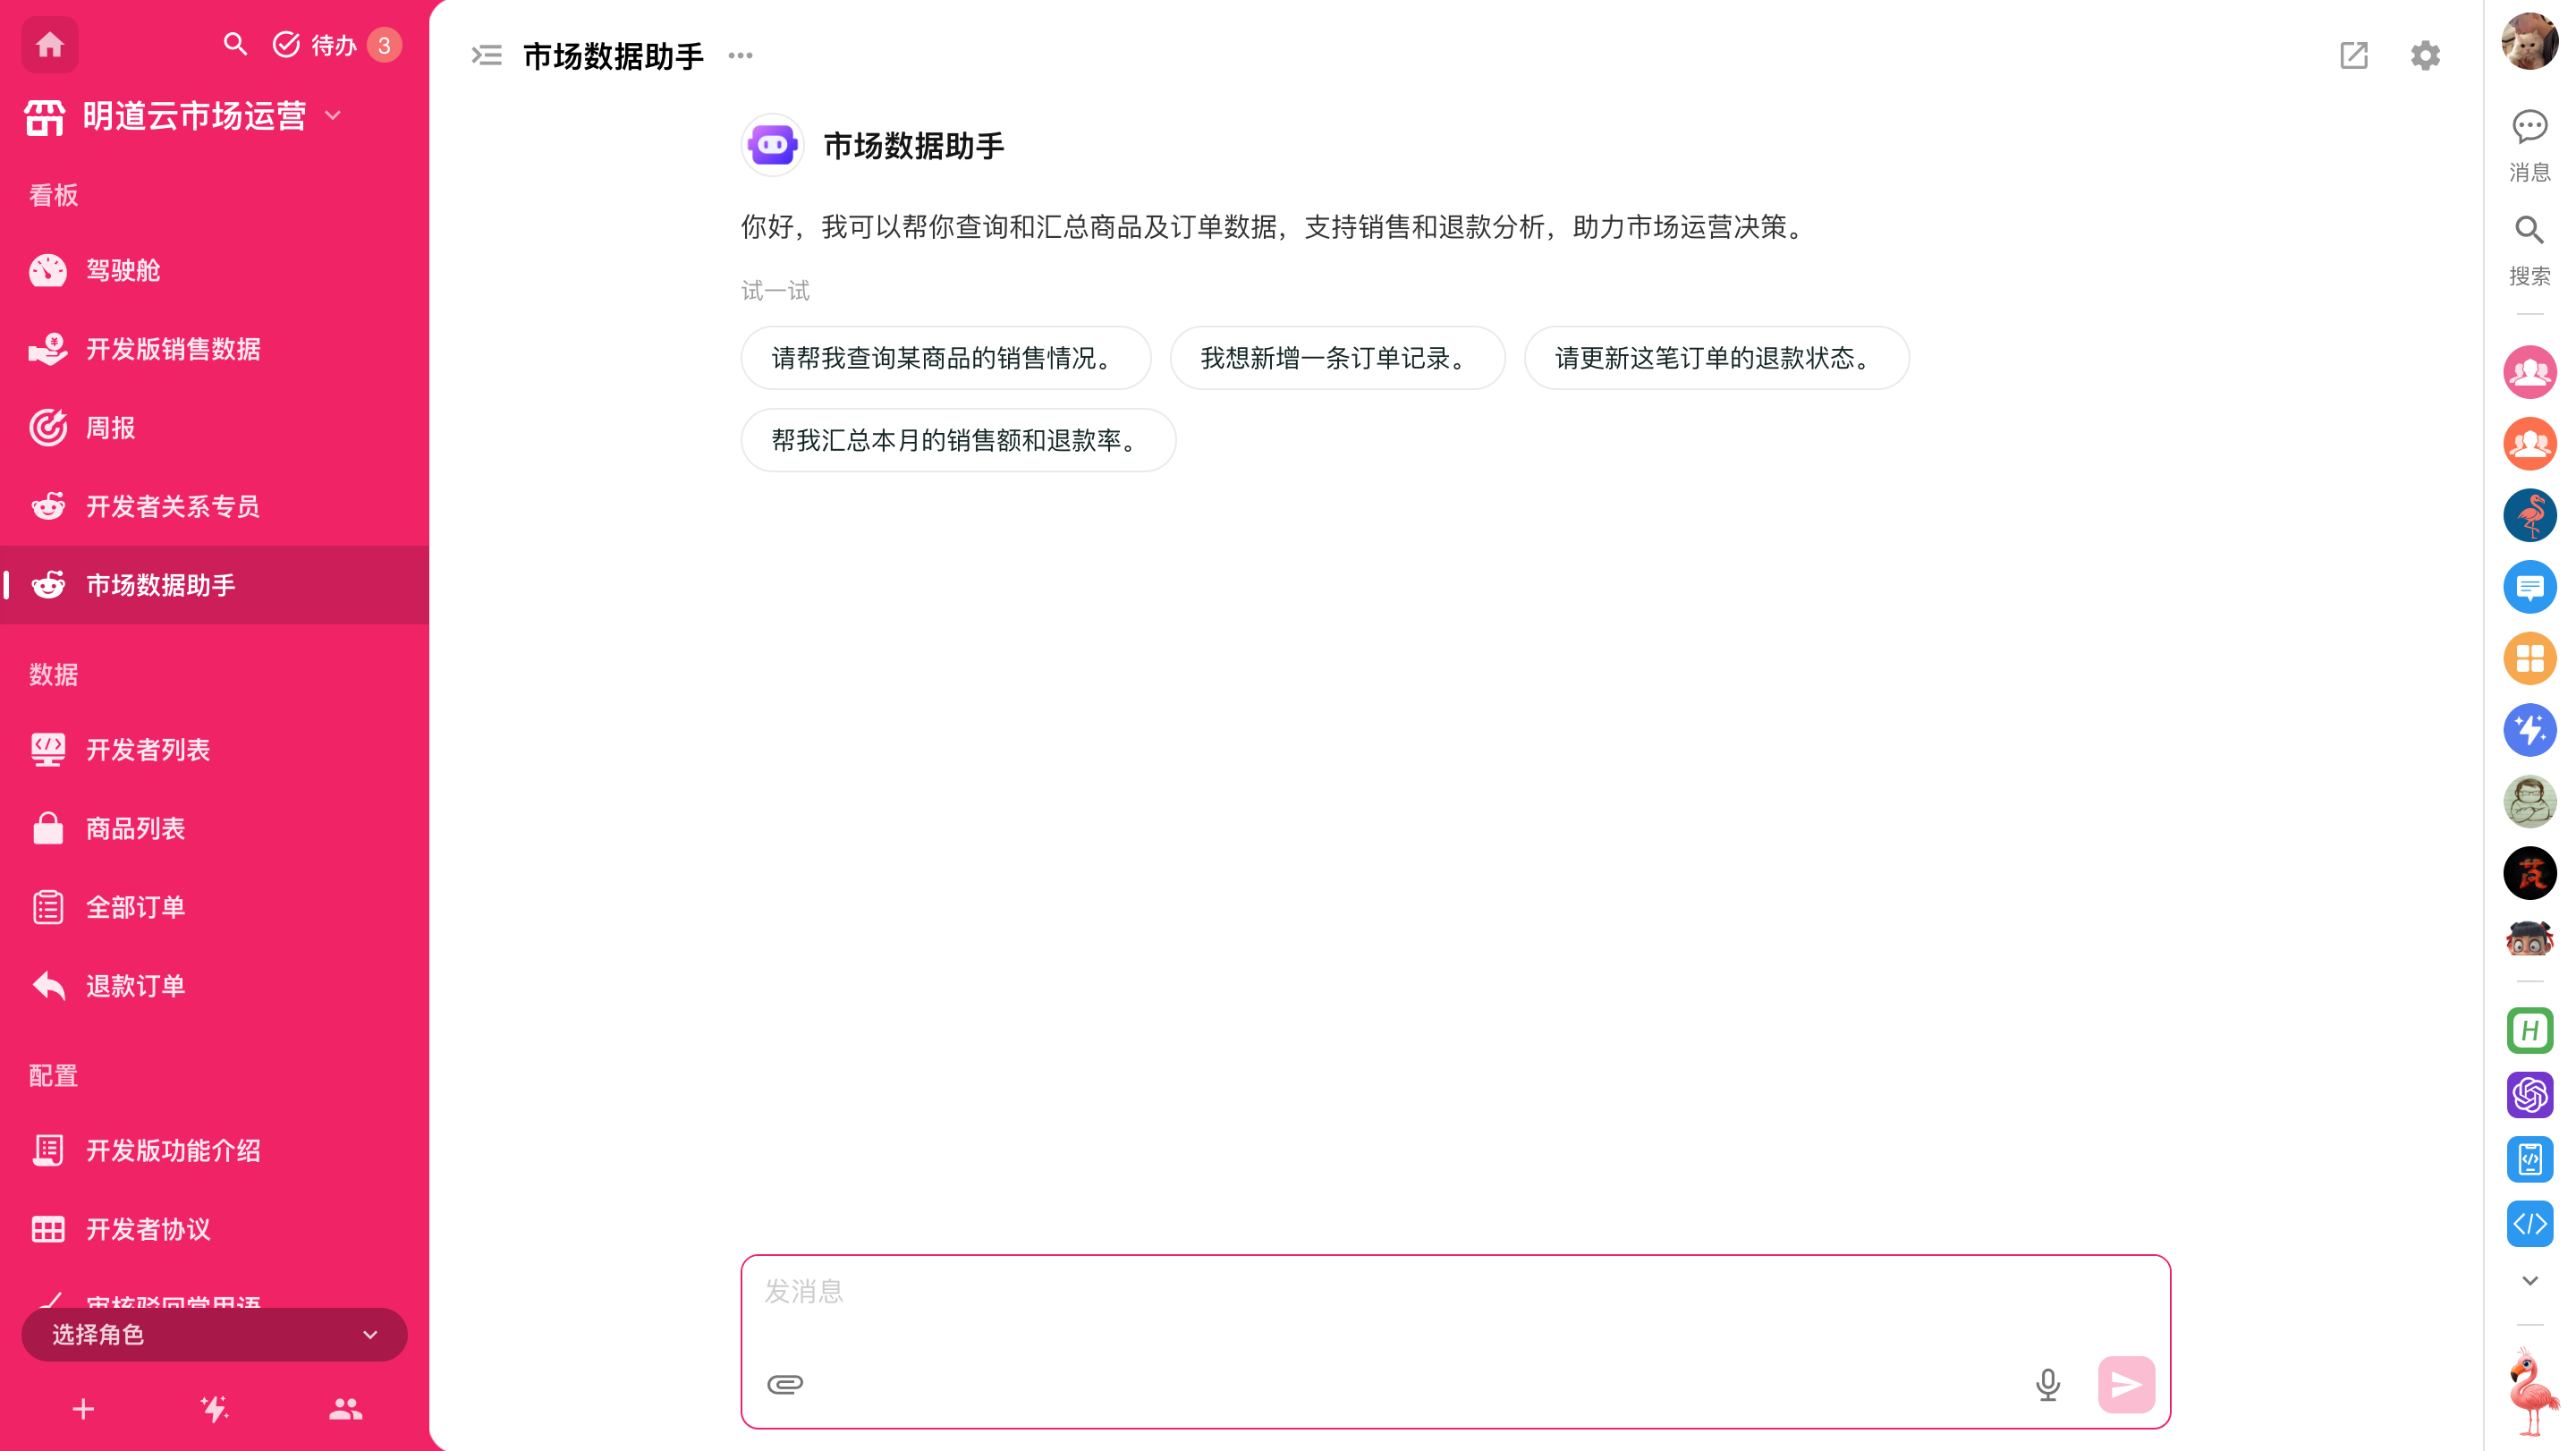The width and height of the screenshot is (2576, 1451).
Task: Open the chat in a new window icon
Action: [2354, 55]
